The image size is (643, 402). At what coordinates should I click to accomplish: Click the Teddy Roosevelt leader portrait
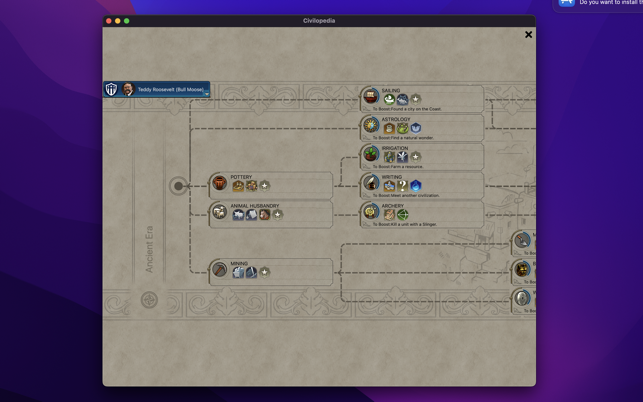point(128,89)
